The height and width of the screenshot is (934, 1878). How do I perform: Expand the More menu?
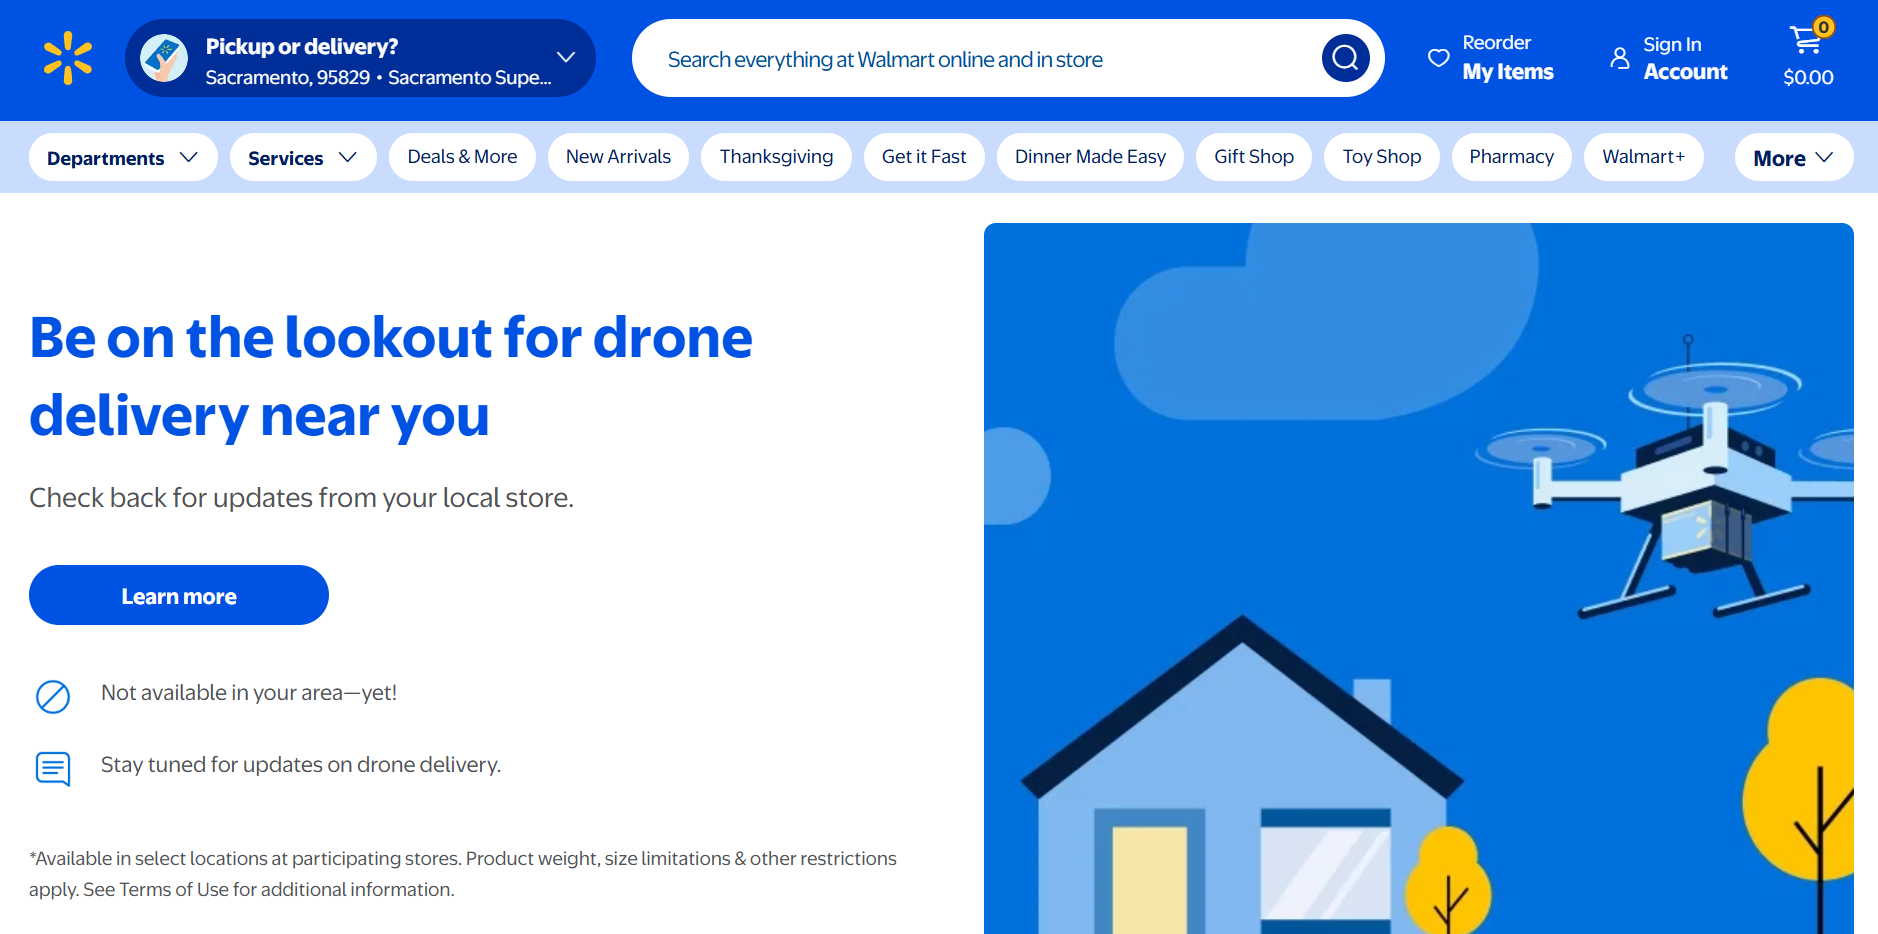tap(1793, 158)
